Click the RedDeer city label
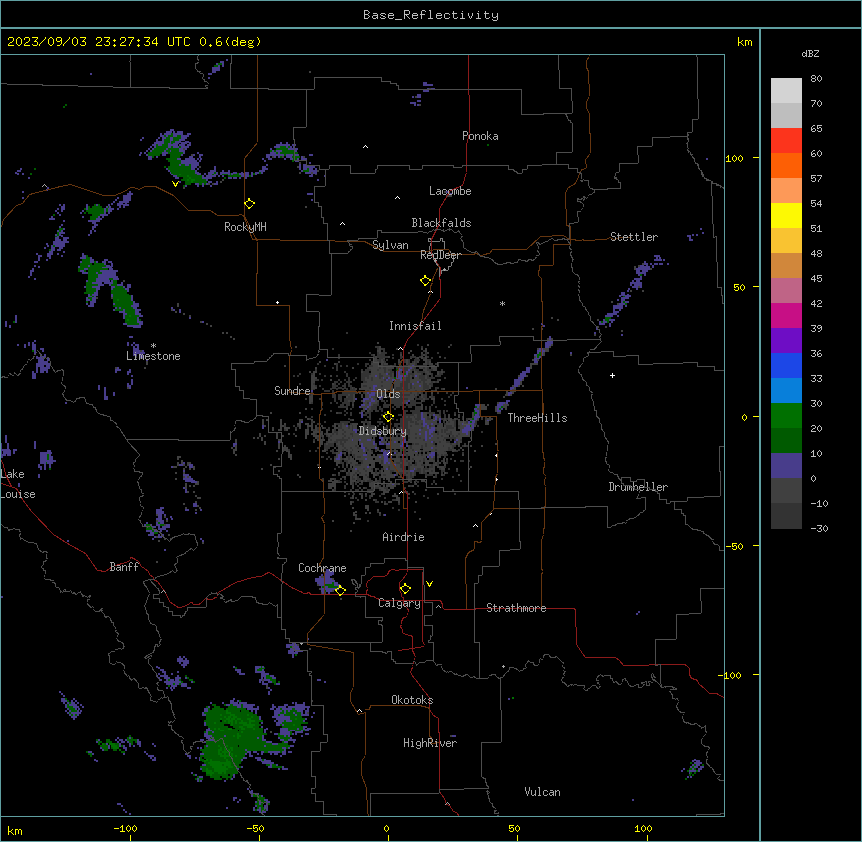Viewport: 862px width, 842px height. 440,255
